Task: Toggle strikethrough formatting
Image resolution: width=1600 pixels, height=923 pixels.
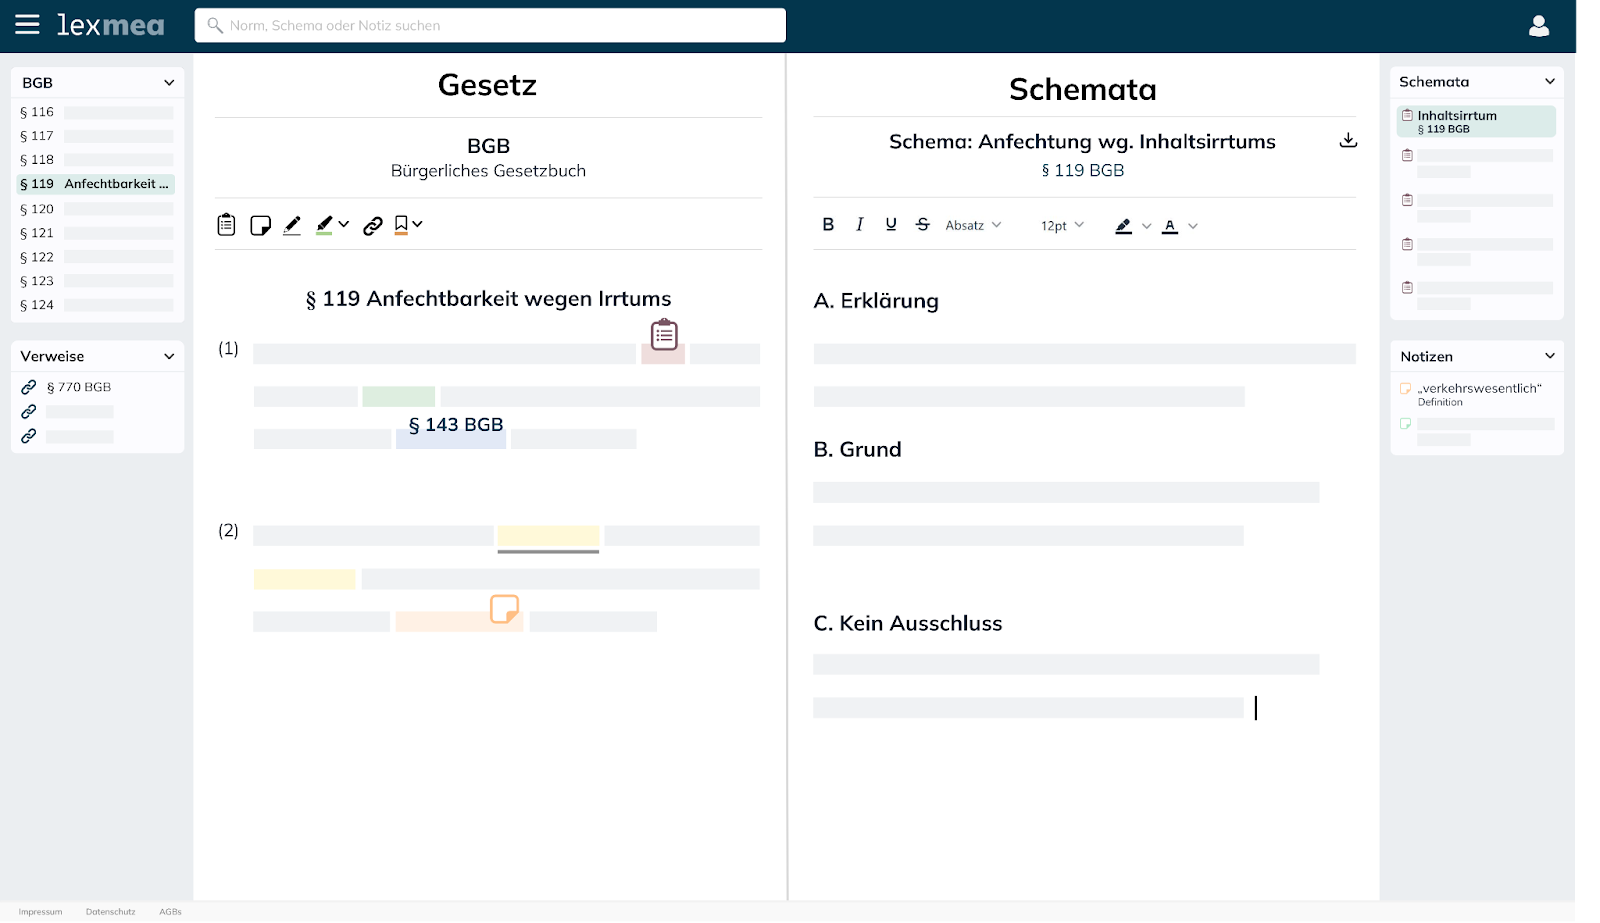Action: (x=922, y=225)
